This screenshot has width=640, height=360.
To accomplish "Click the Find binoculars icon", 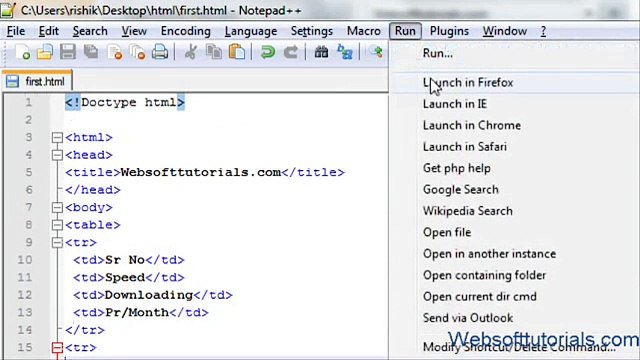I will point(321,52).
